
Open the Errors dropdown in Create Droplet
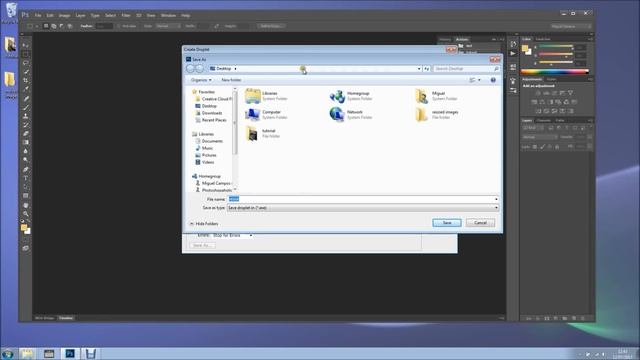click(x=232, y=235)
